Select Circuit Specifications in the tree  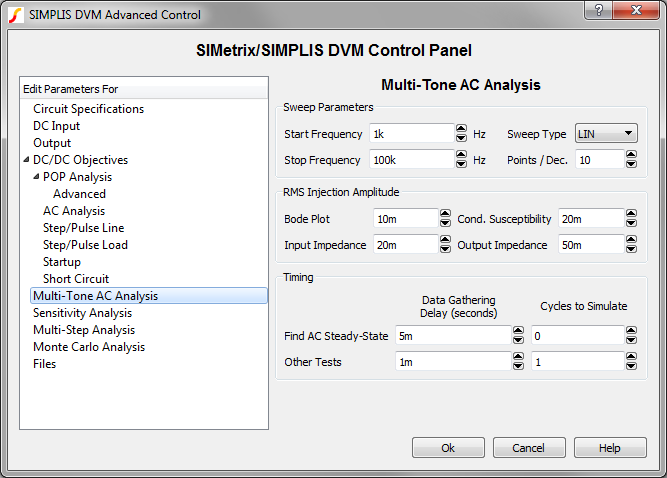click(x=88, y=109)
